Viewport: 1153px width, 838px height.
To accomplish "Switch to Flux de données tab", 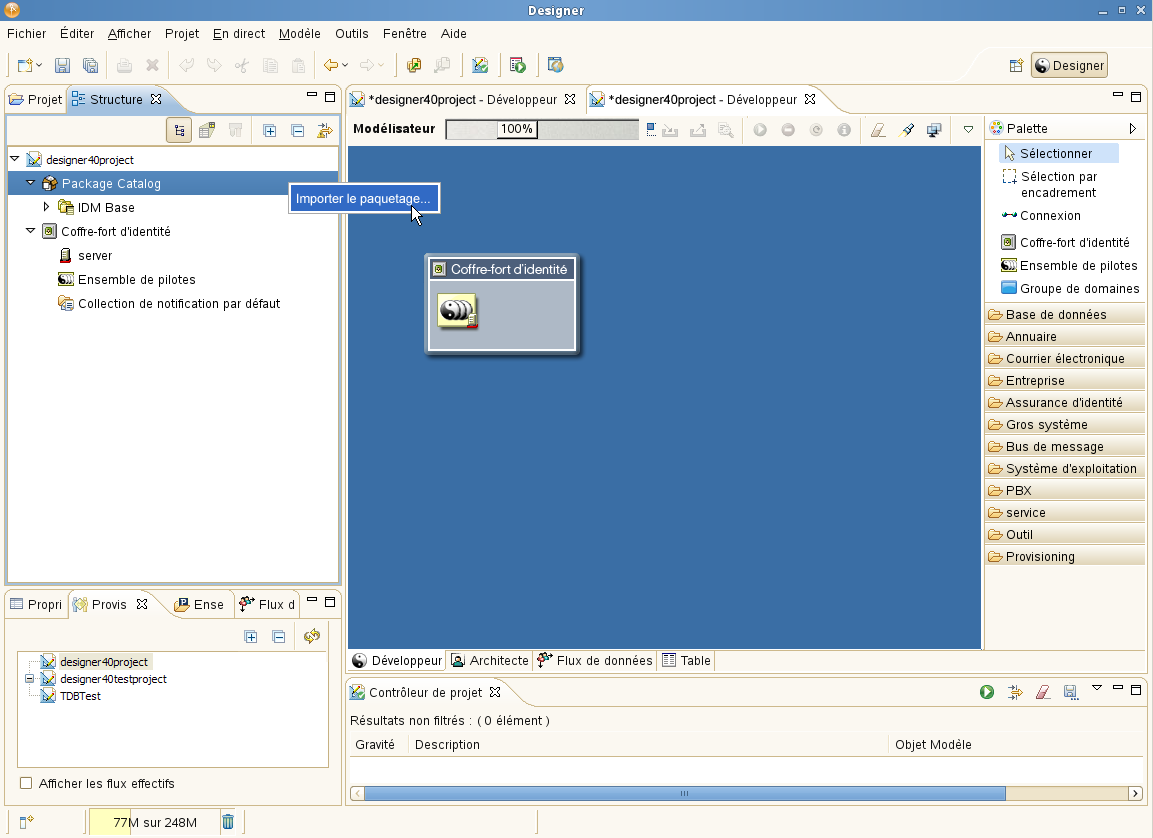I will click(x=595, y=661).
